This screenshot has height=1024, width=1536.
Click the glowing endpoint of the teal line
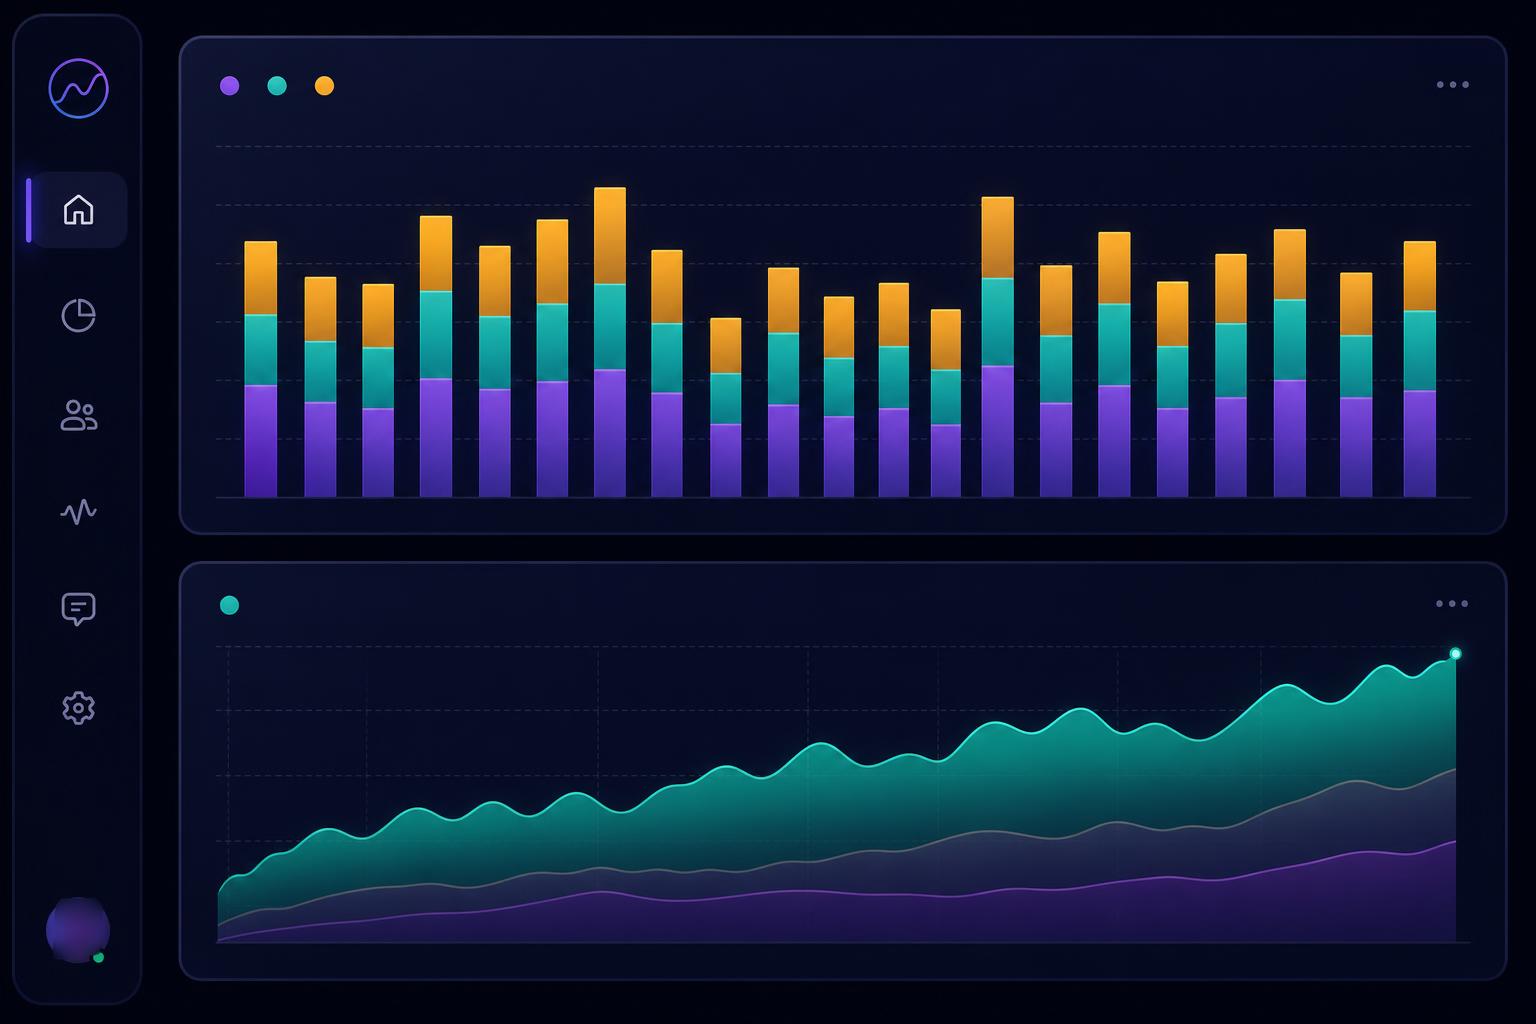point(1455,654)
